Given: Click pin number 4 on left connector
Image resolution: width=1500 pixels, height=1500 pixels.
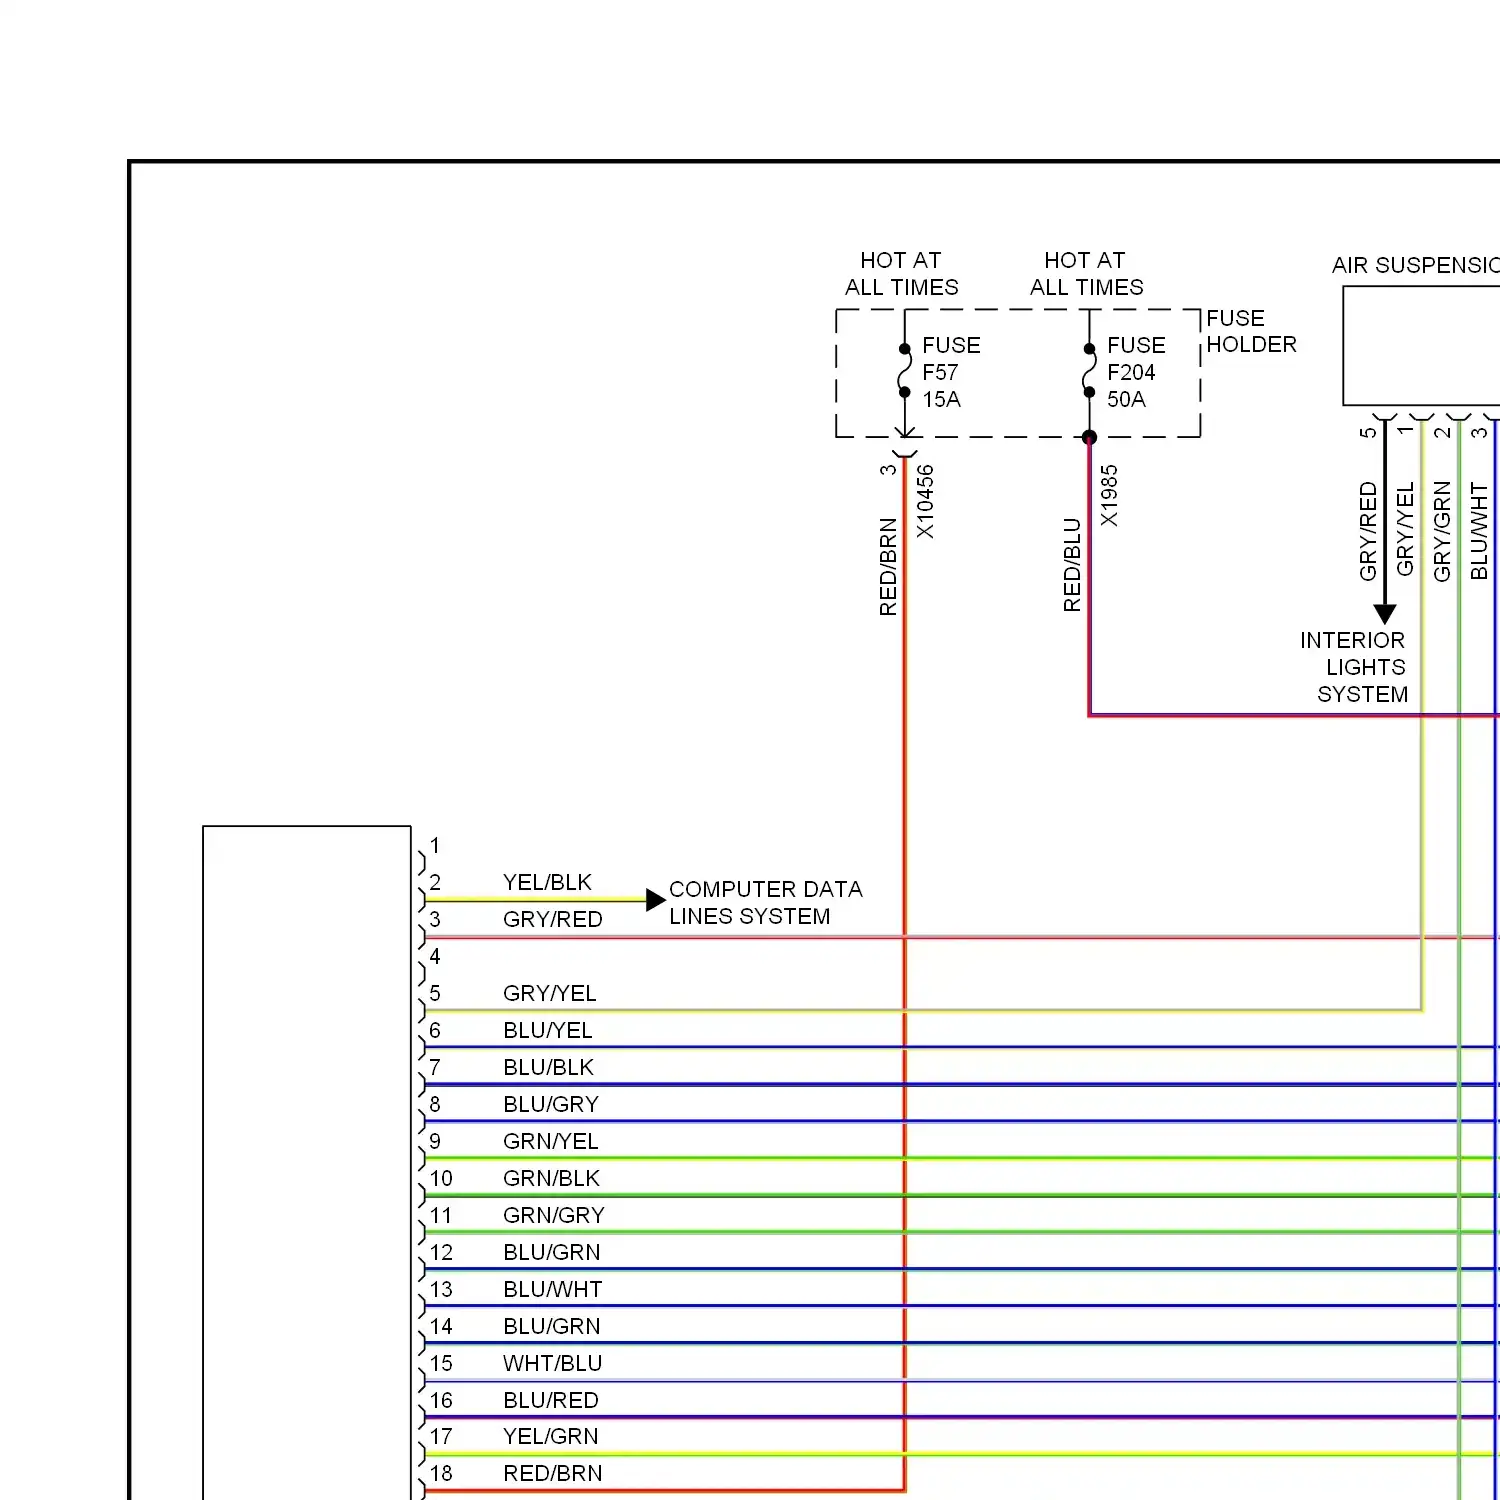Looking at the screenshot, I should pyautogui.click(x=435, y=956).
